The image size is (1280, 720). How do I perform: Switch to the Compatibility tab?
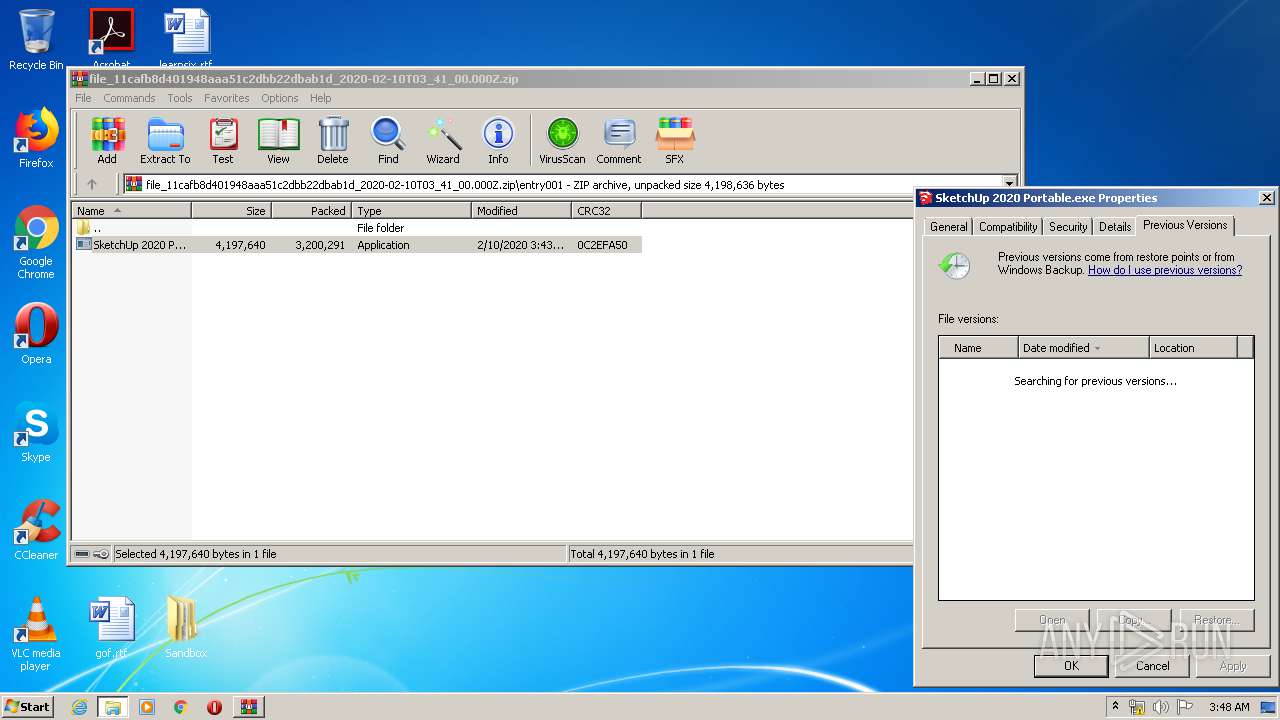1008,227
